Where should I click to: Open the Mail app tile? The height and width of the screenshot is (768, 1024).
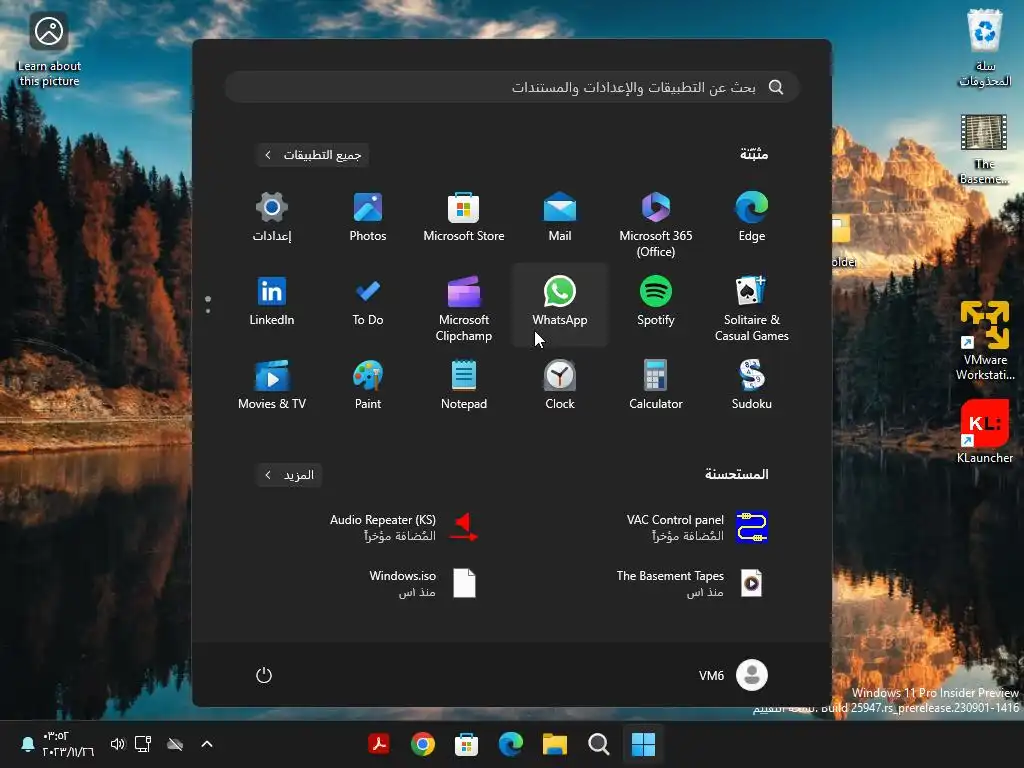(560, 219)
